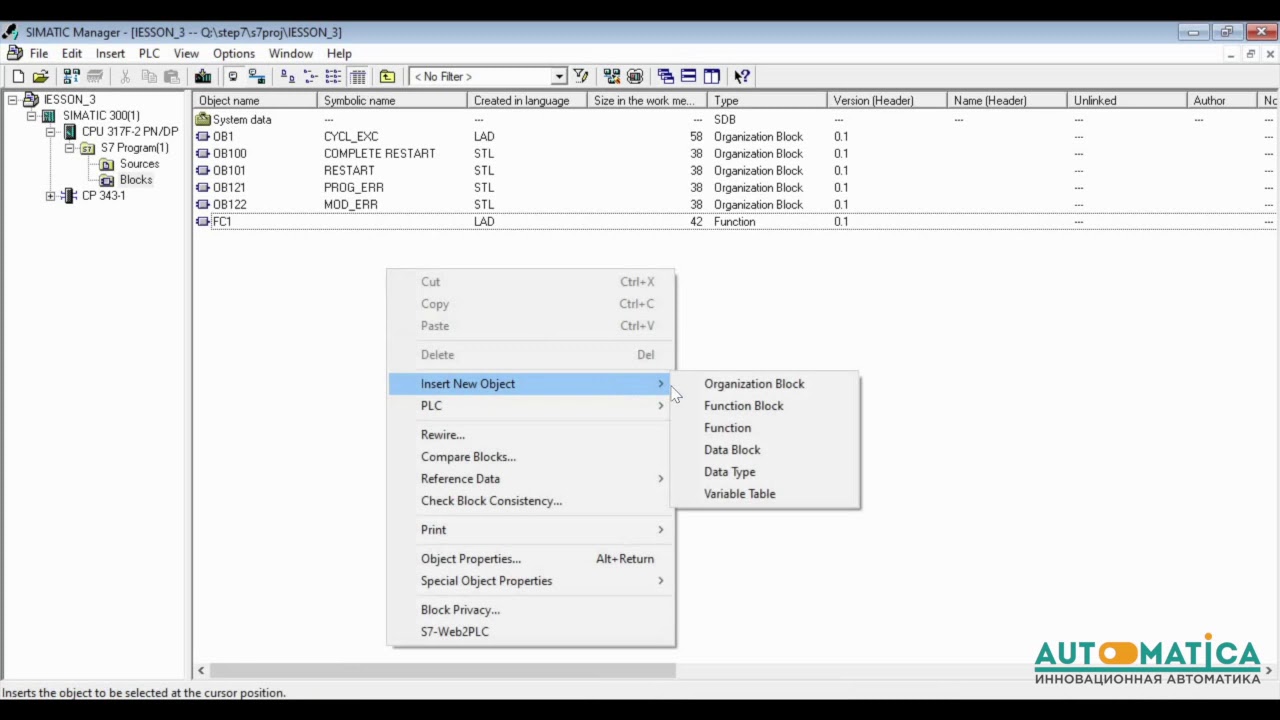Select the FC1 function row

click(734, 221)
